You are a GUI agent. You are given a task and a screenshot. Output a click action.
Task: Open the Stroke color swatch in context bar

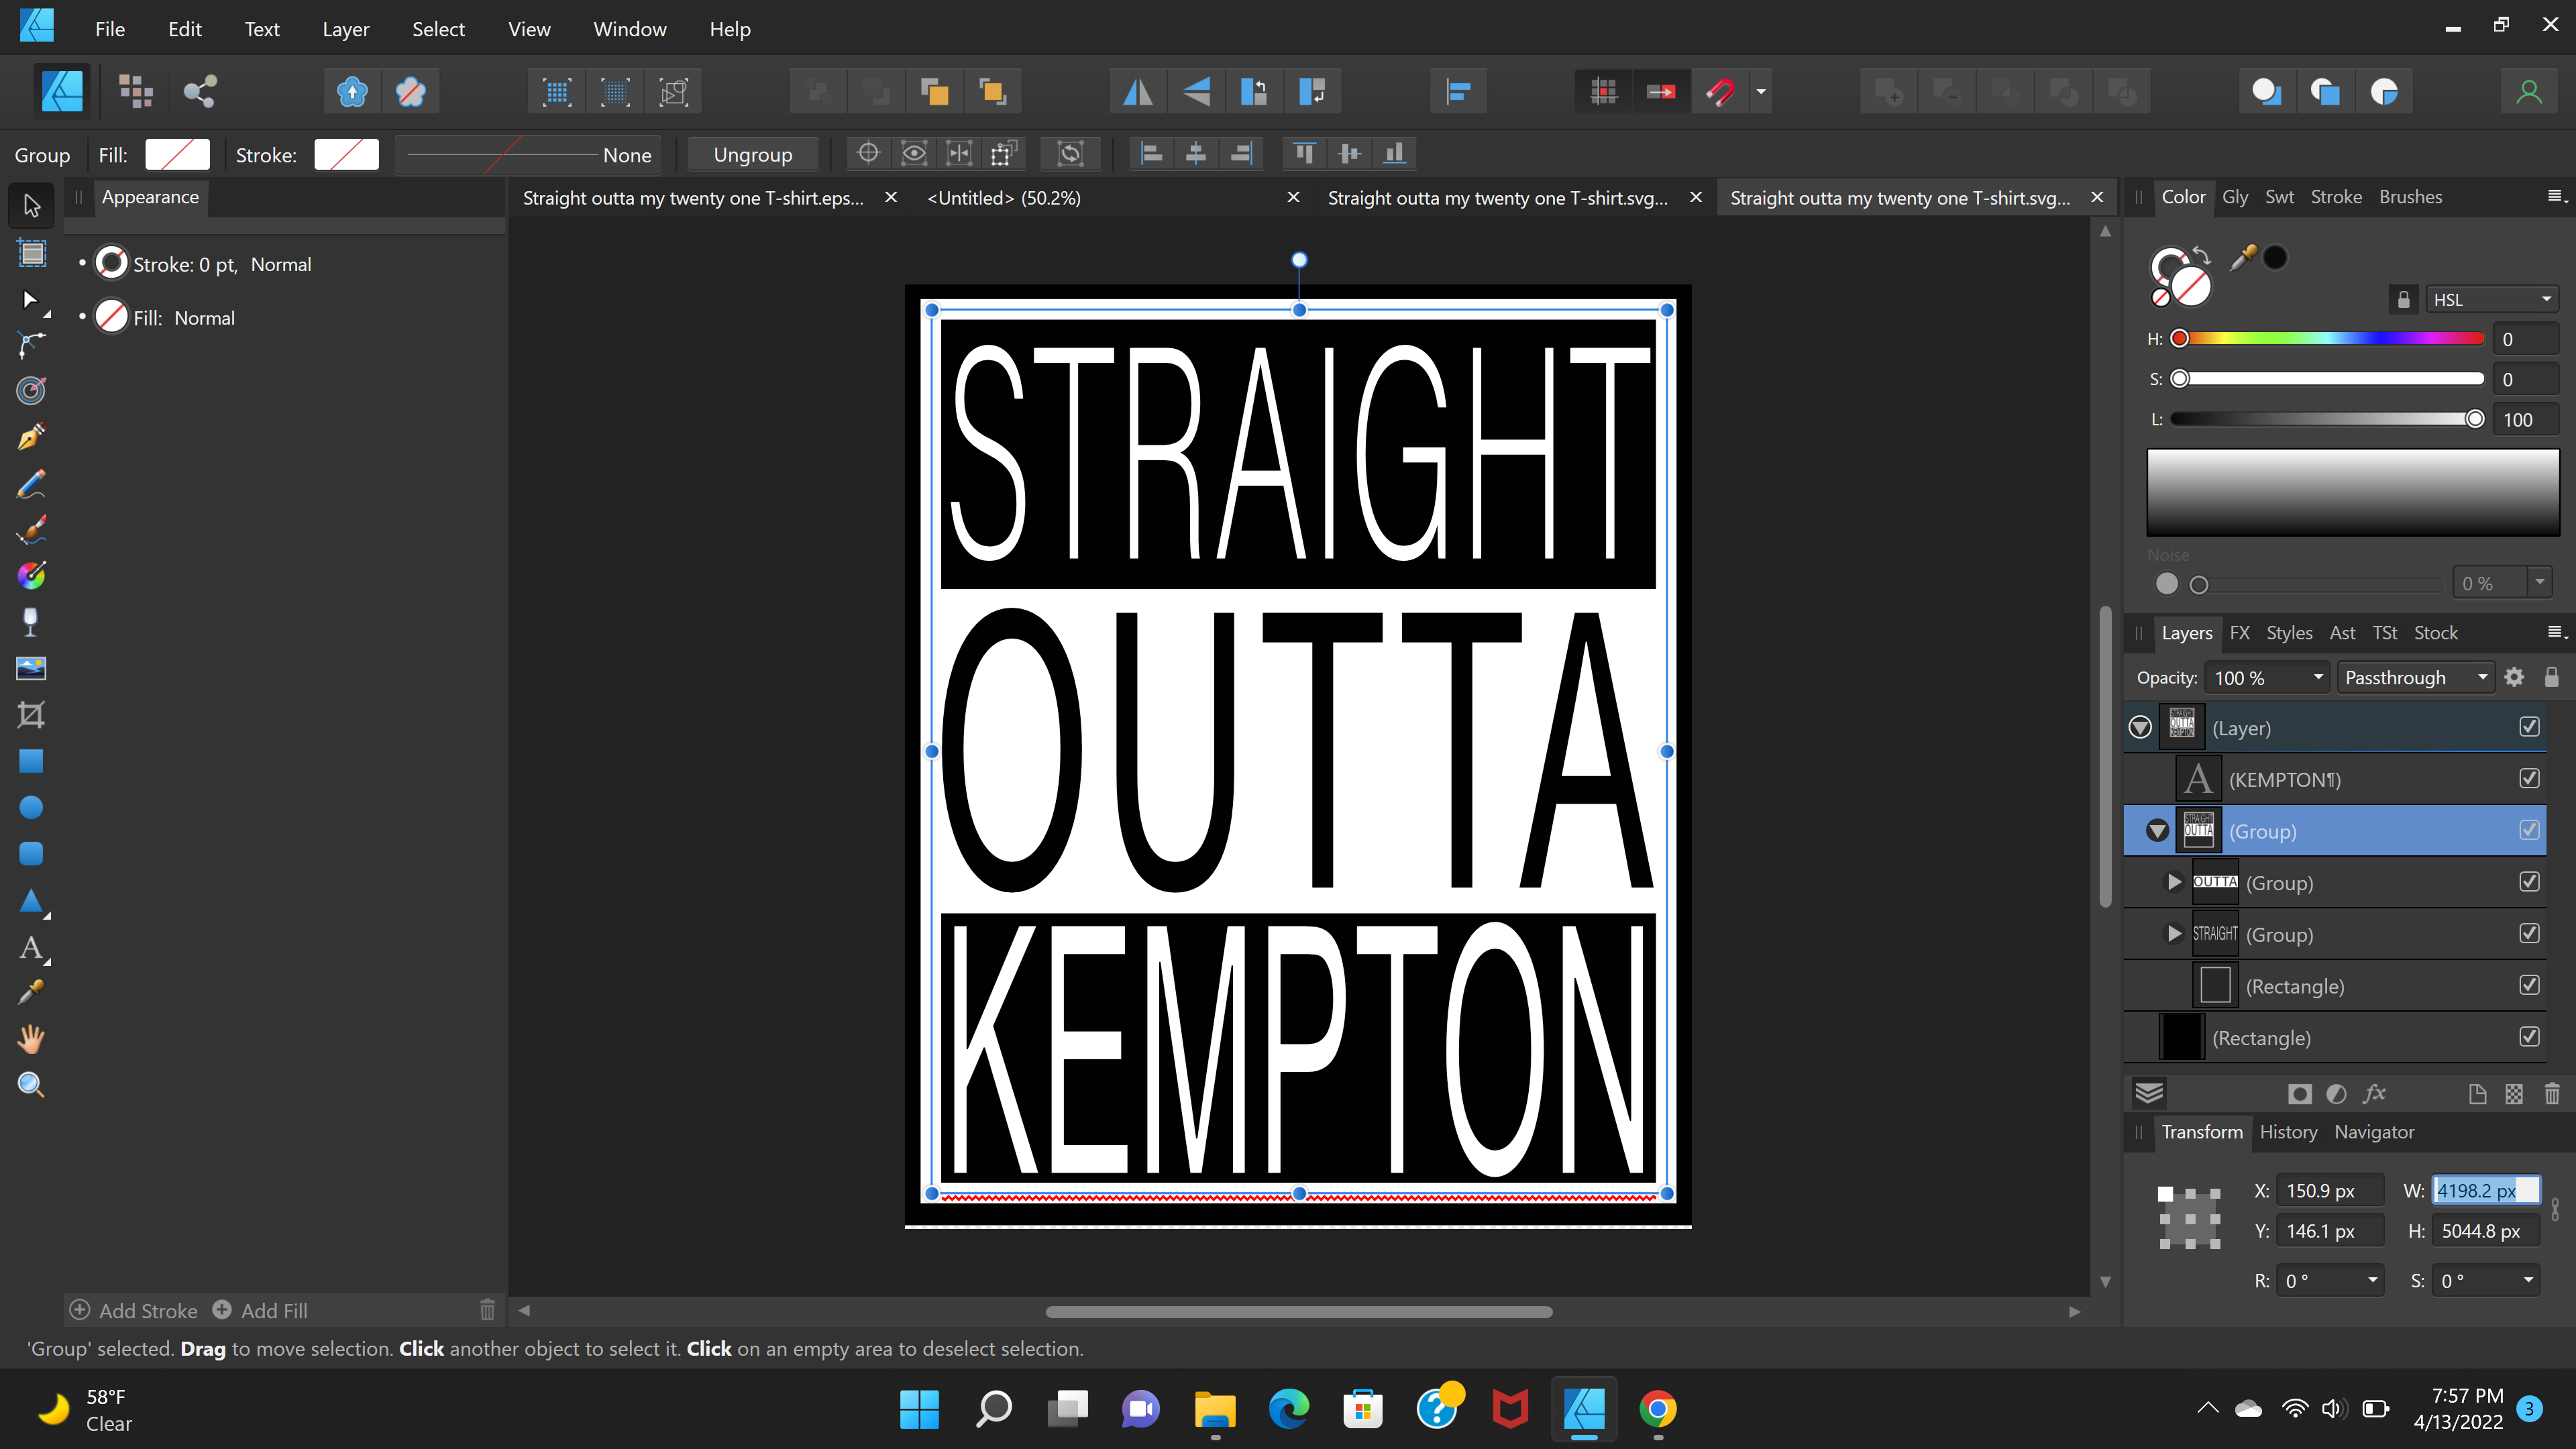(346, 154)
